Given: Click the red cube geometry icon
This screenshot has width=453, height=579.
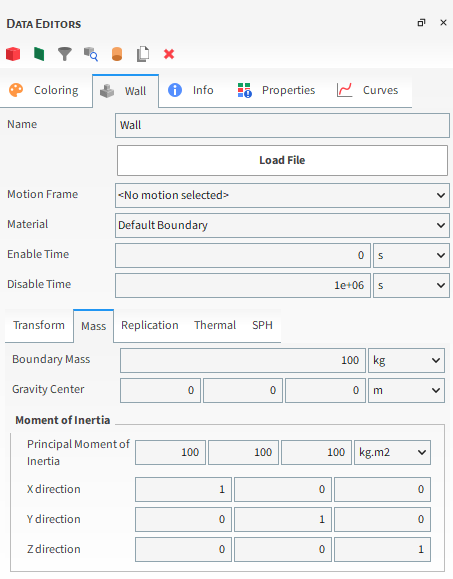Looking at the screenshot, I should 13,54.
